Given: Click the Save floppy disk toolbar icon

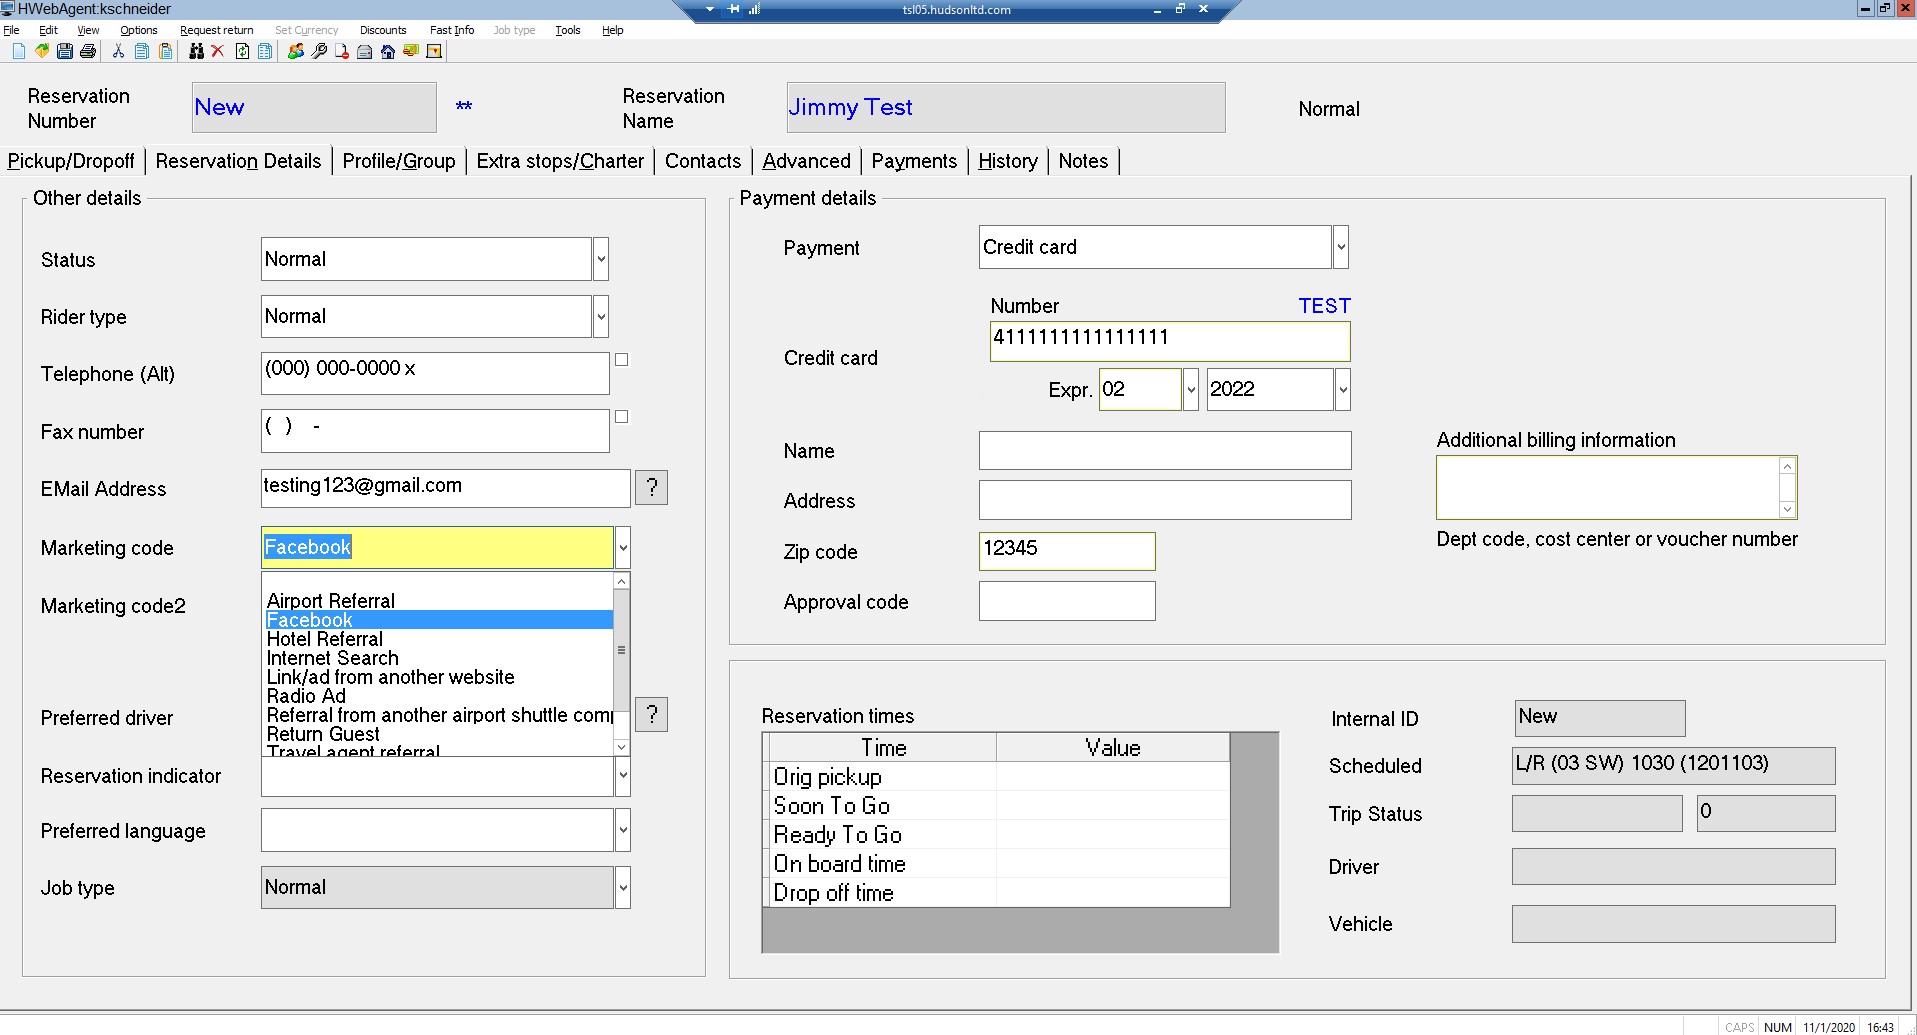Looking at the screenshot, I should pyautogui.click(x=65, y=51).
